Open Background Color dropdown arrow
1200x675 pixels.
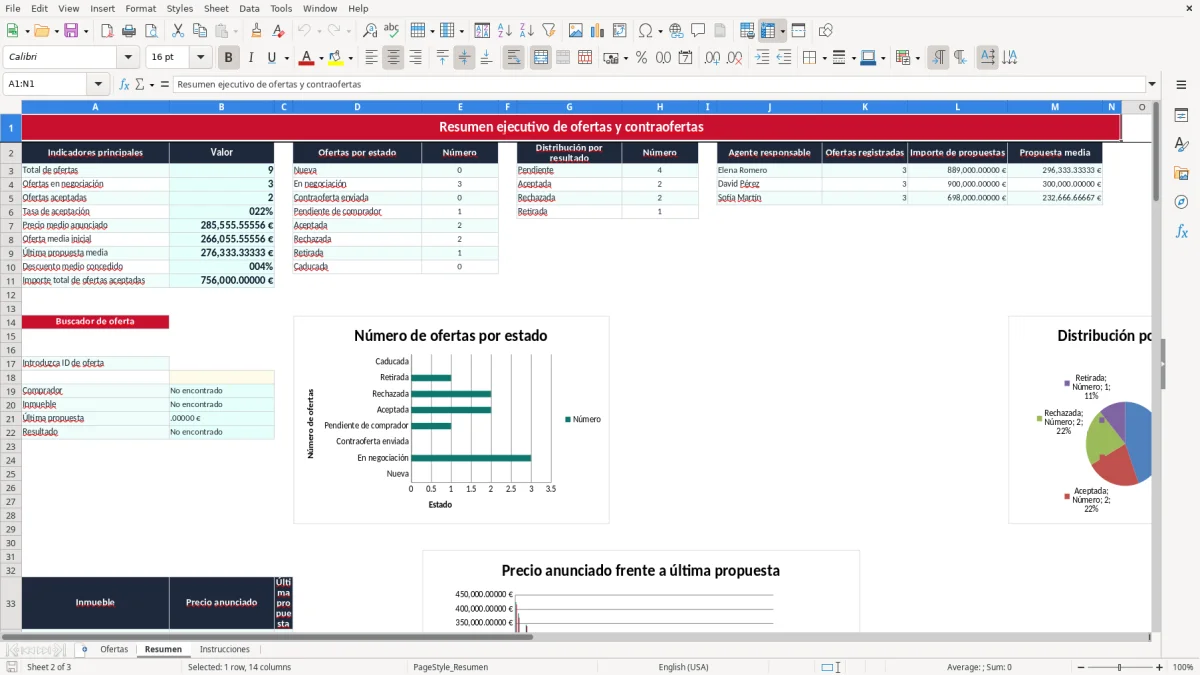[x=350, y=58]
